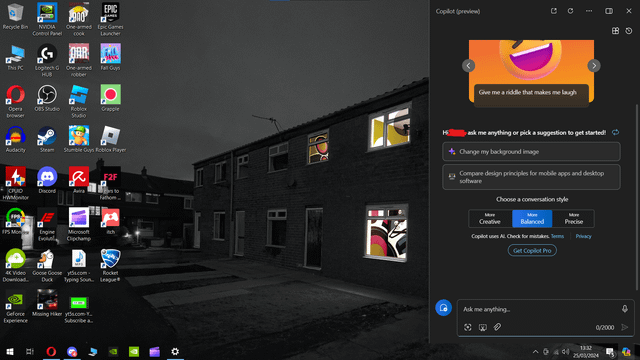Select Roblox Player desktop icon
Viewport: 640px width, 360px height.
110,139
